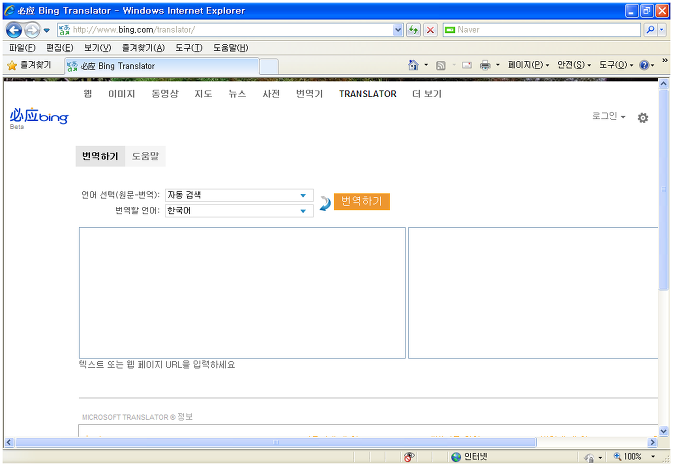Click the 이미지 navigation link
Image resolution: width=673 pixels, height=466 pixels.
pos(121,94)
